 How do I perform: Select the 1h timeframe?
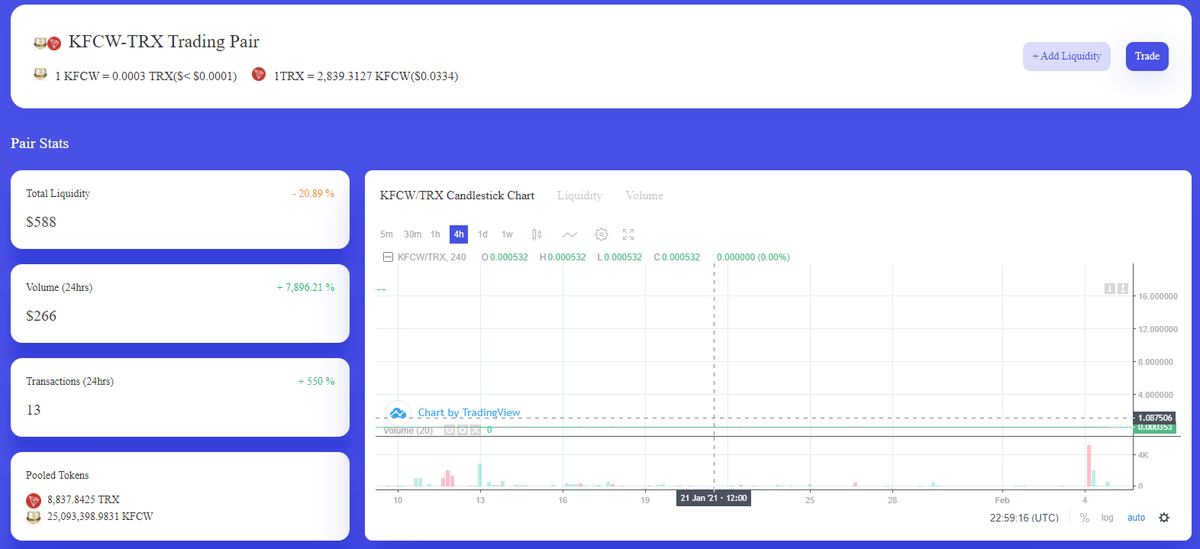[435, 234]
